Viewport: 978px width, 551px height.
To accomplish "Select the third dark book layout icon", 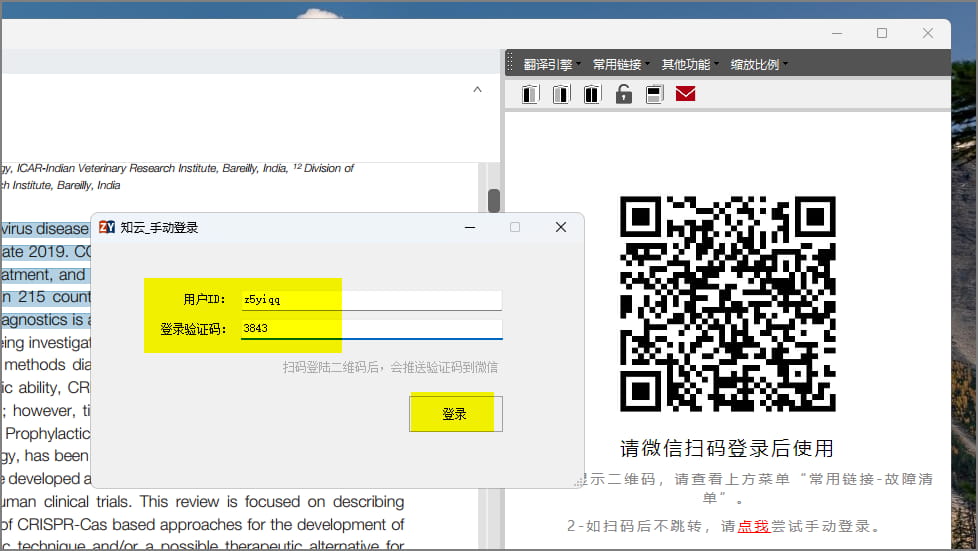I will tap(592, 94).
